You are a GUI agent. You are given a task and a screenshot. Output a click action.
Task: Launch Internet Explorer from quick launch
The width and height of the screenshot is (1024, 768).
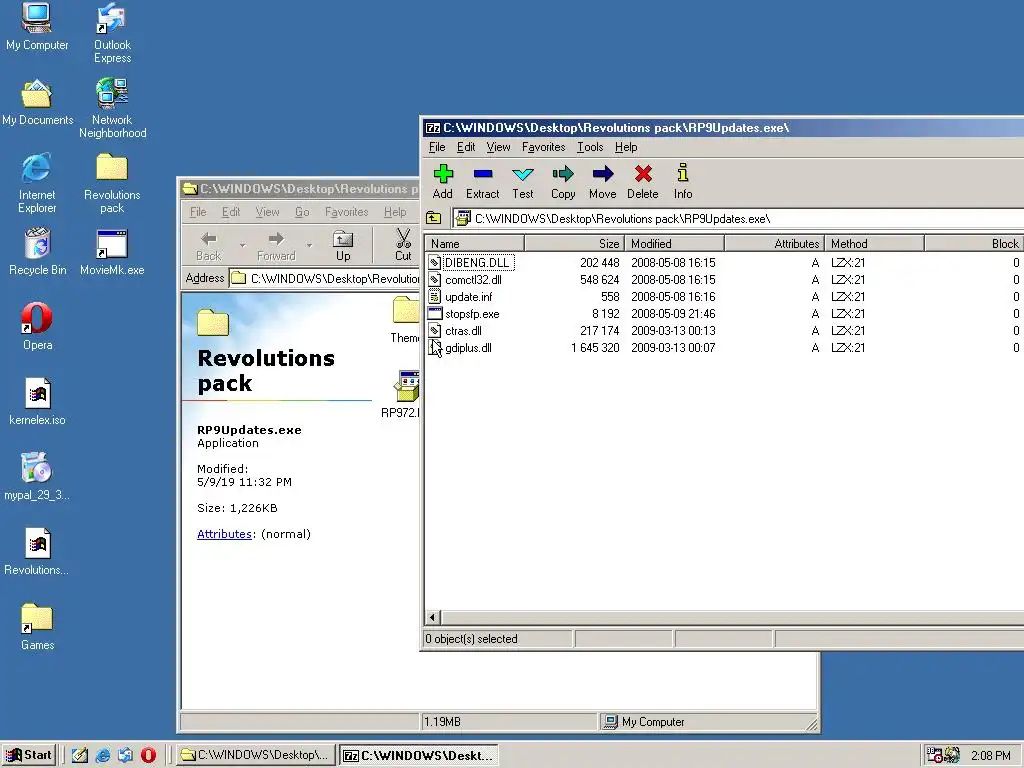[103, 755]
